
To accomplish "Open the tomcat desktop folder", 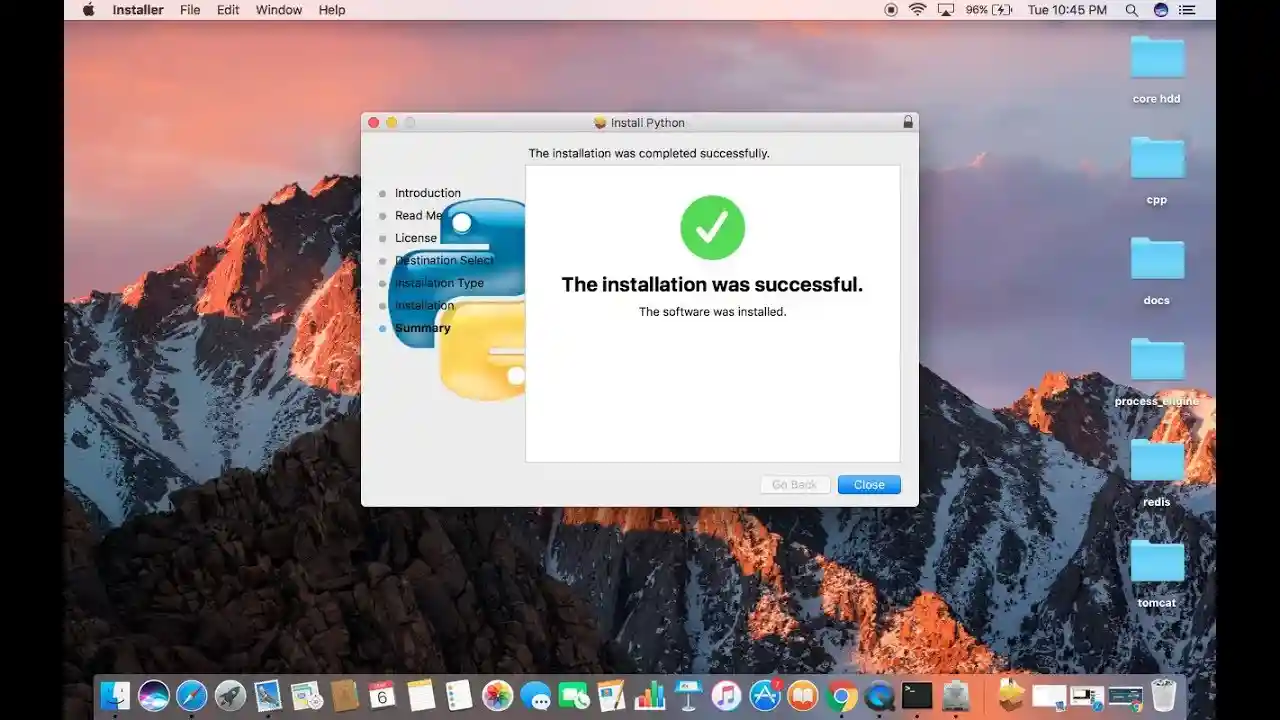I will click(x=1157, y=561).
